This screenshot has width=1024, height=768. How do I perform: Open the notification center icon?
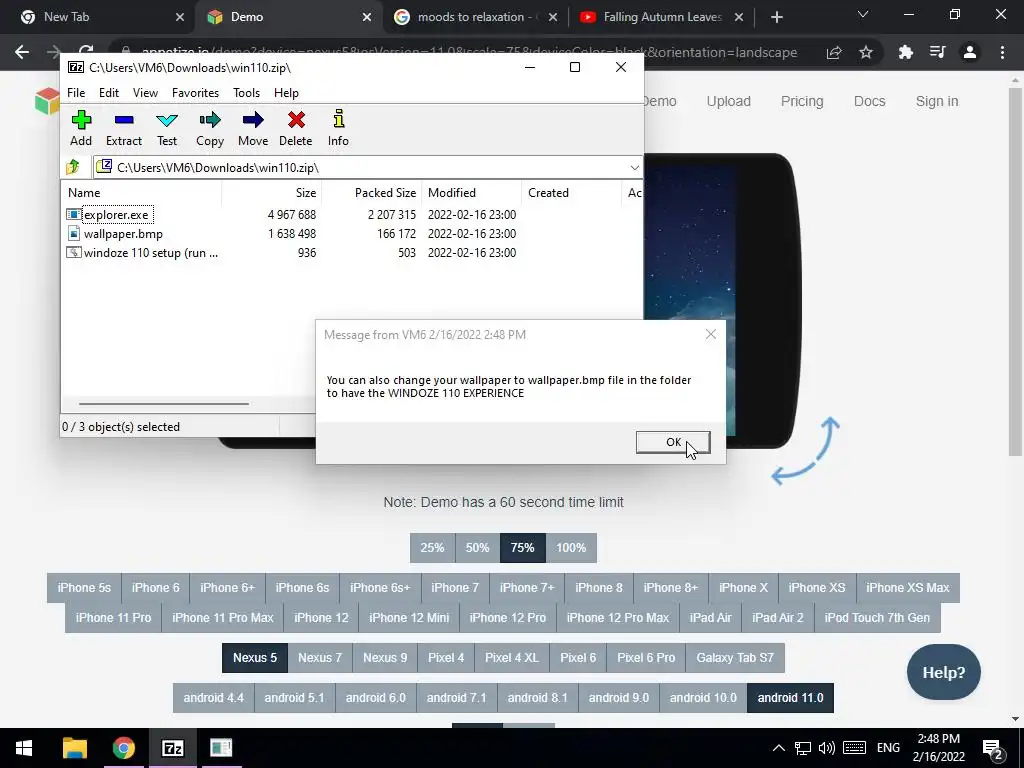[993, 748]
